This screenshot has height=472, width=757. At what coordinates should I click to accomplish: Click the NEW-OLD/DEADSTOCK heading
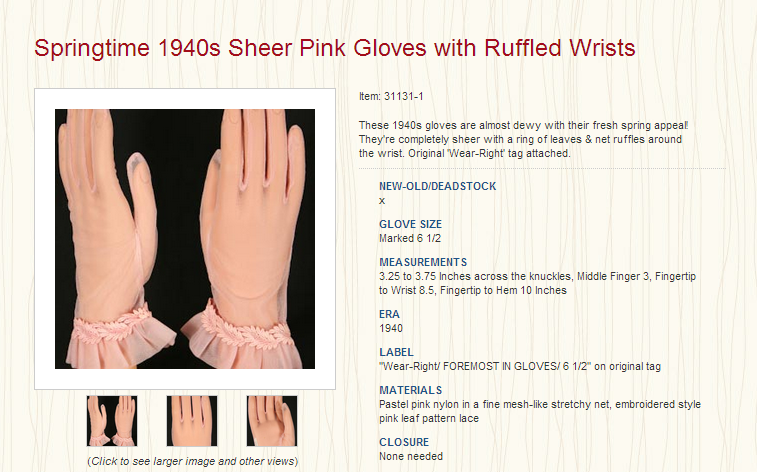(x=437, y=186)
